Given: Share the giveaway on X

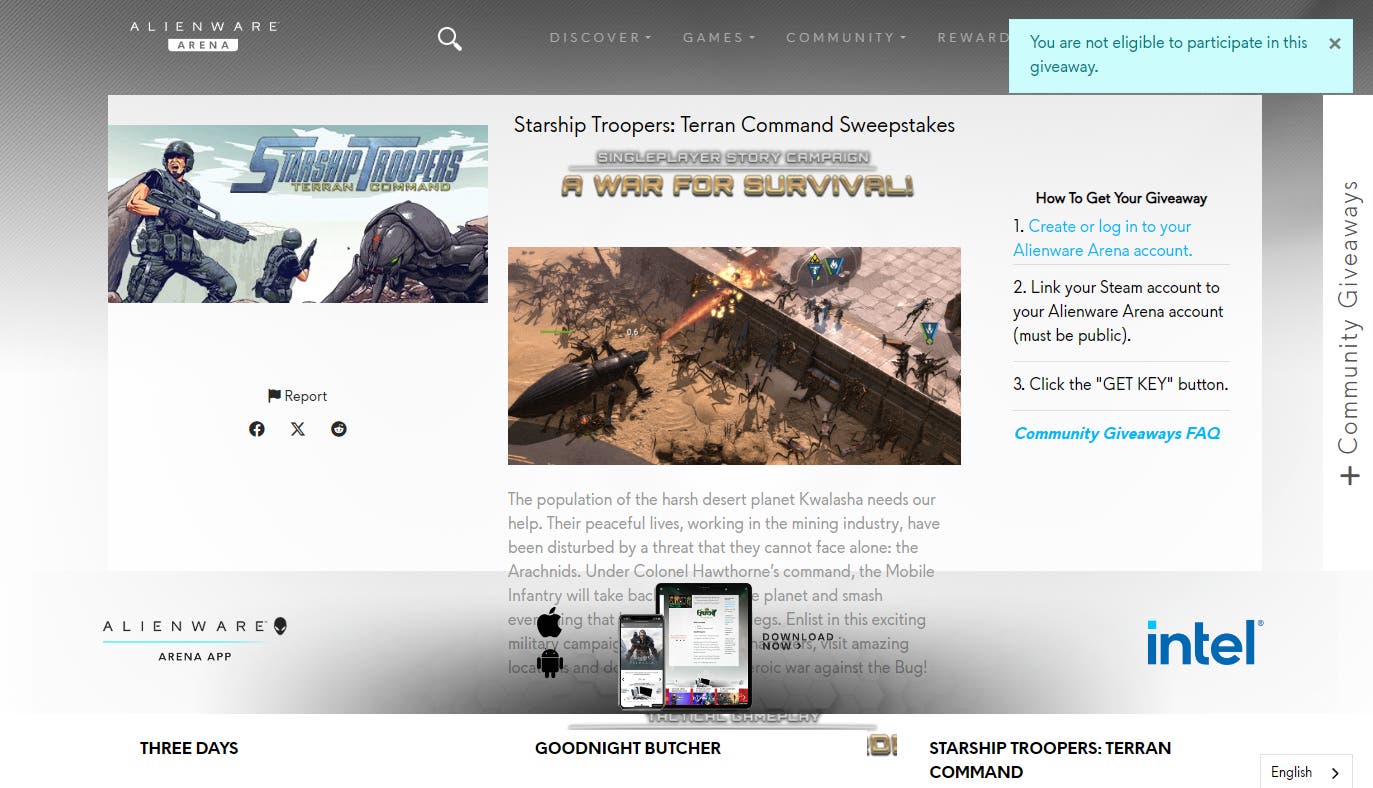Looking at the screenshot, I should pos(298,429).
